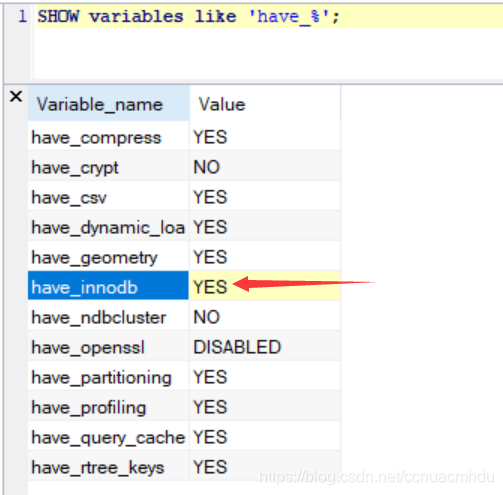Click the YES value of have_dynamic_loa
503x495 pixels.
pos(265,227)
